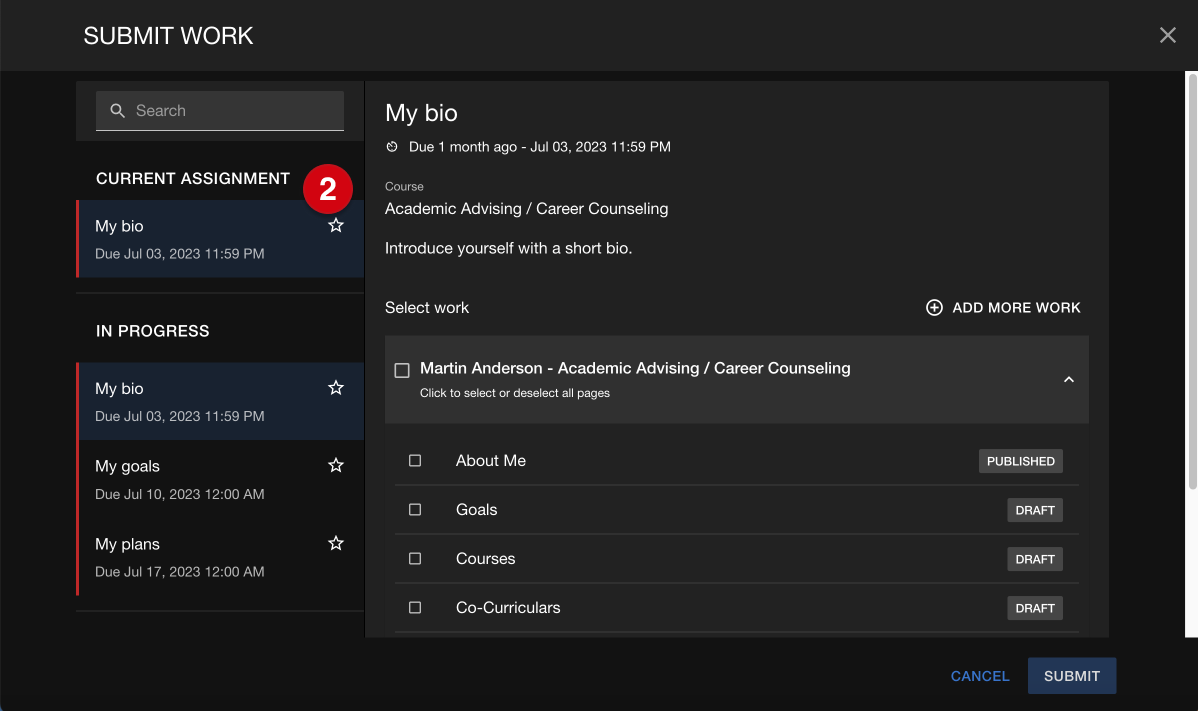Click the search magnifier icon
This screenshot has height=711, width=1200.
tap(117, 111)
